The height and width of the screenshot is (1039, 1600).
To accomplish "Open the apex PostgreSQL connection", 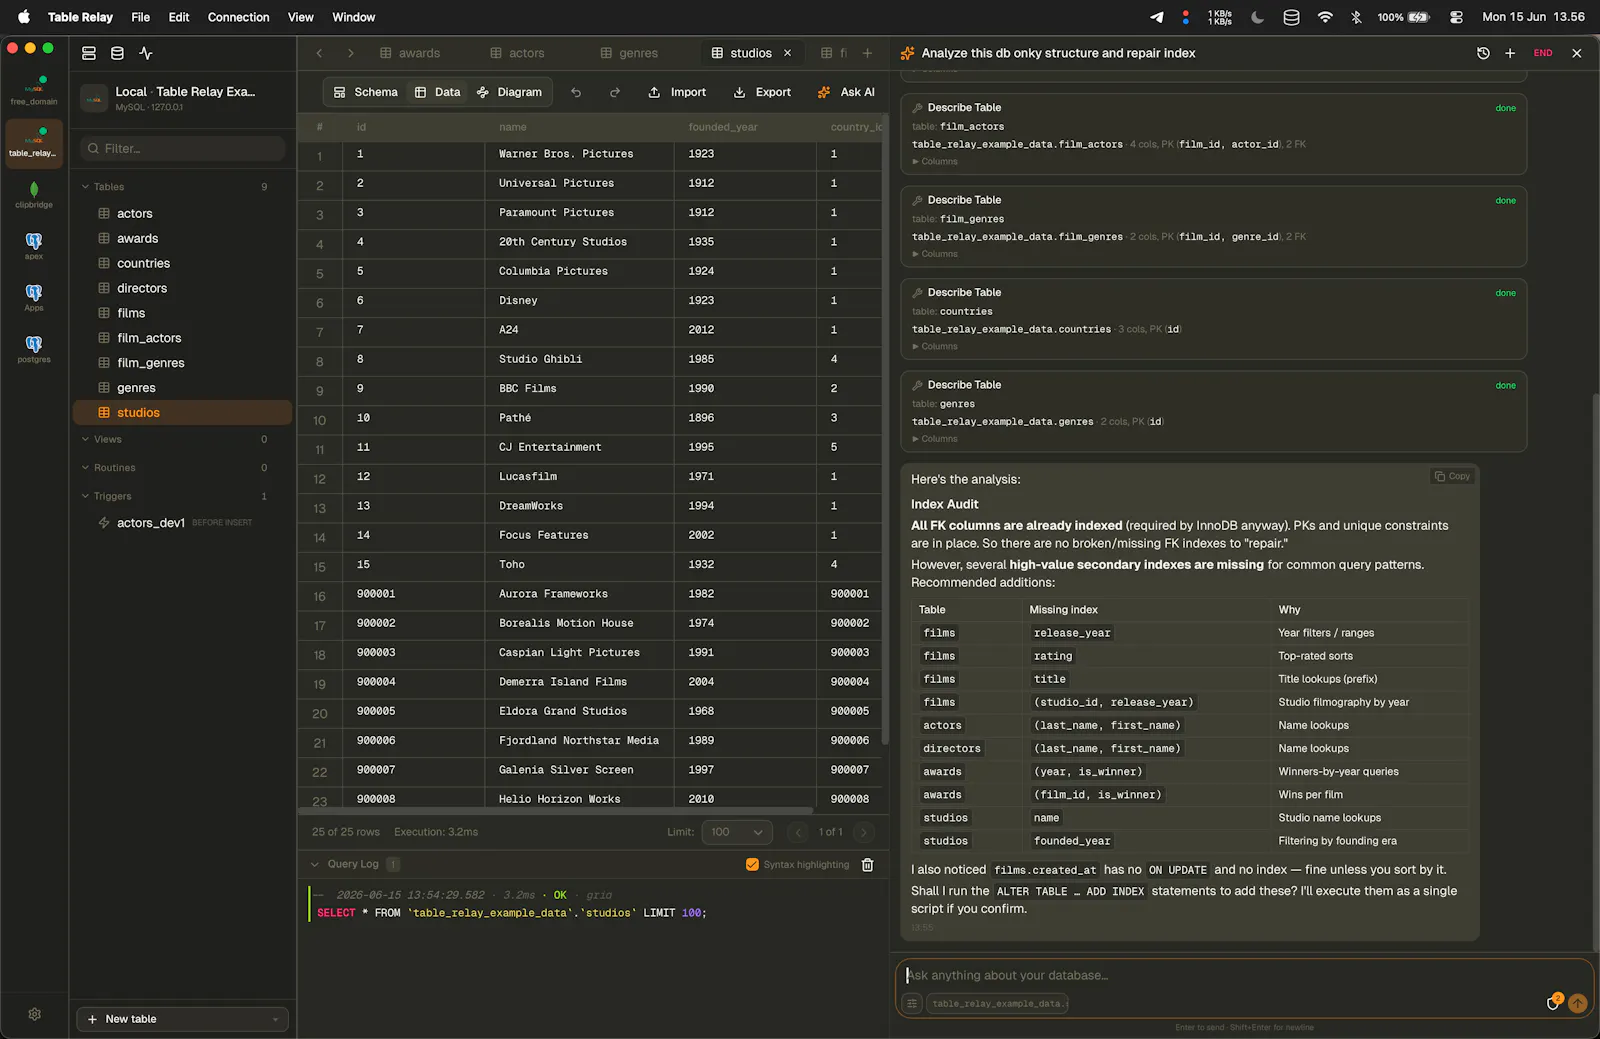I will tap(34, 246).
